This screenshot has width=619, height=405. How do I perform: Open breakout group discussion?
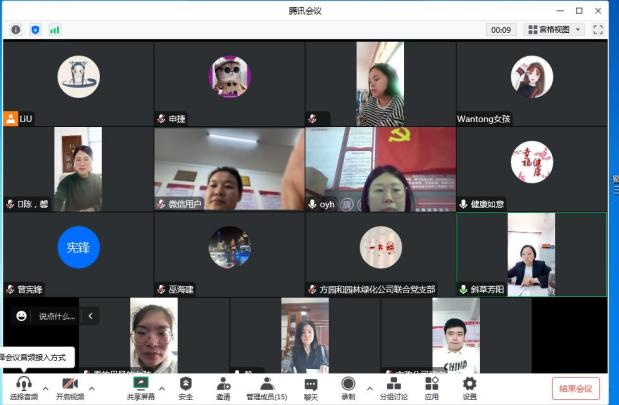(394, 388)
